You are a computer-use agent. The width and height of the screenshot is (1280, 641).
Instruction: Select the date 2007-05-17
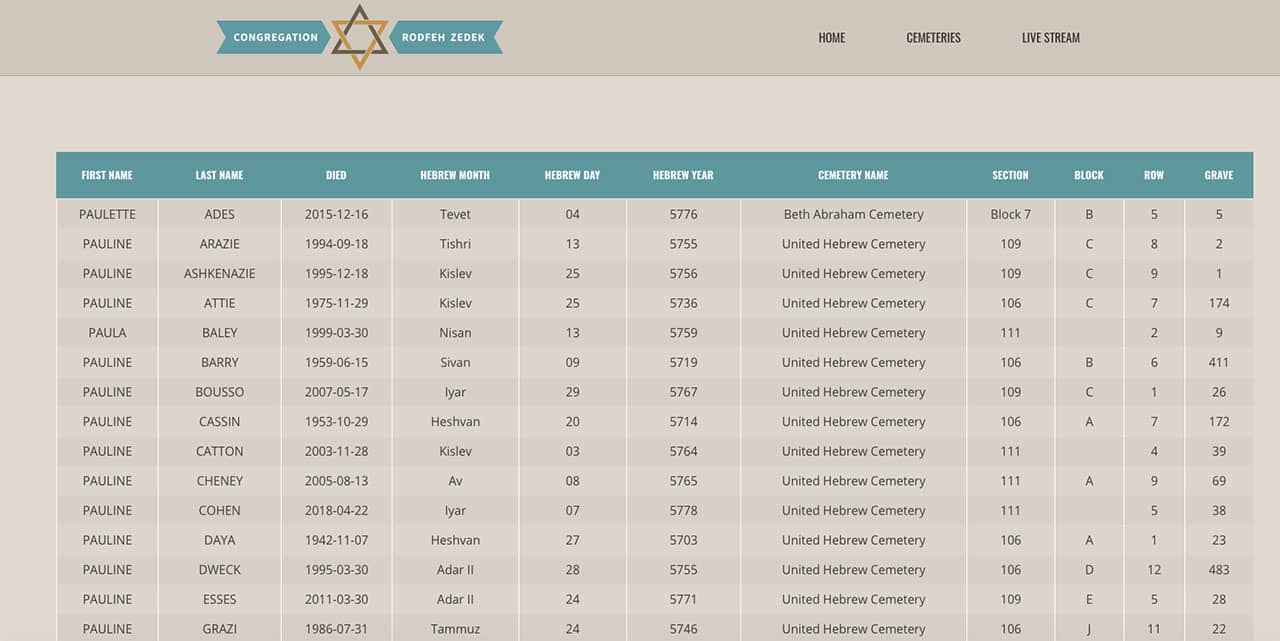pos(336,392)
